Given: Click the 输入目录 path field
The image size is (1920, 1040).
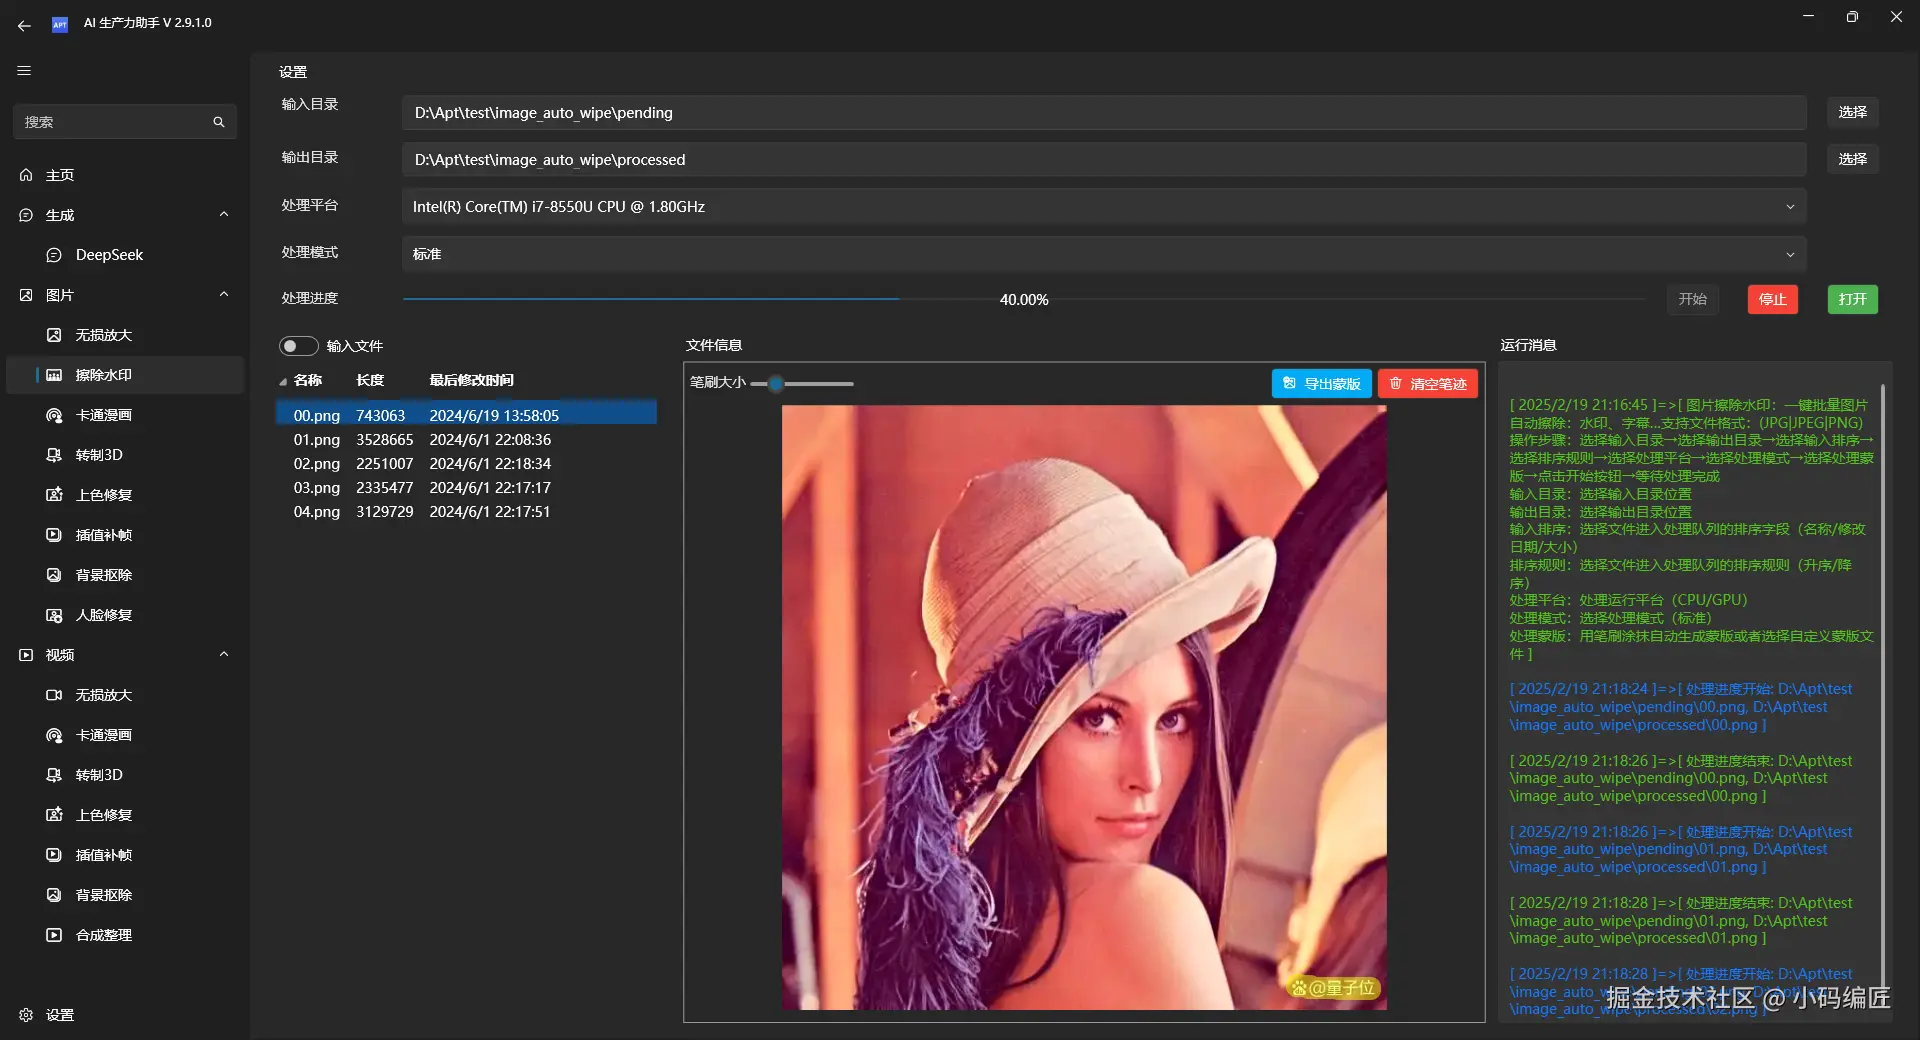Looking at the screenshot, I should (x=1104, y=113).
